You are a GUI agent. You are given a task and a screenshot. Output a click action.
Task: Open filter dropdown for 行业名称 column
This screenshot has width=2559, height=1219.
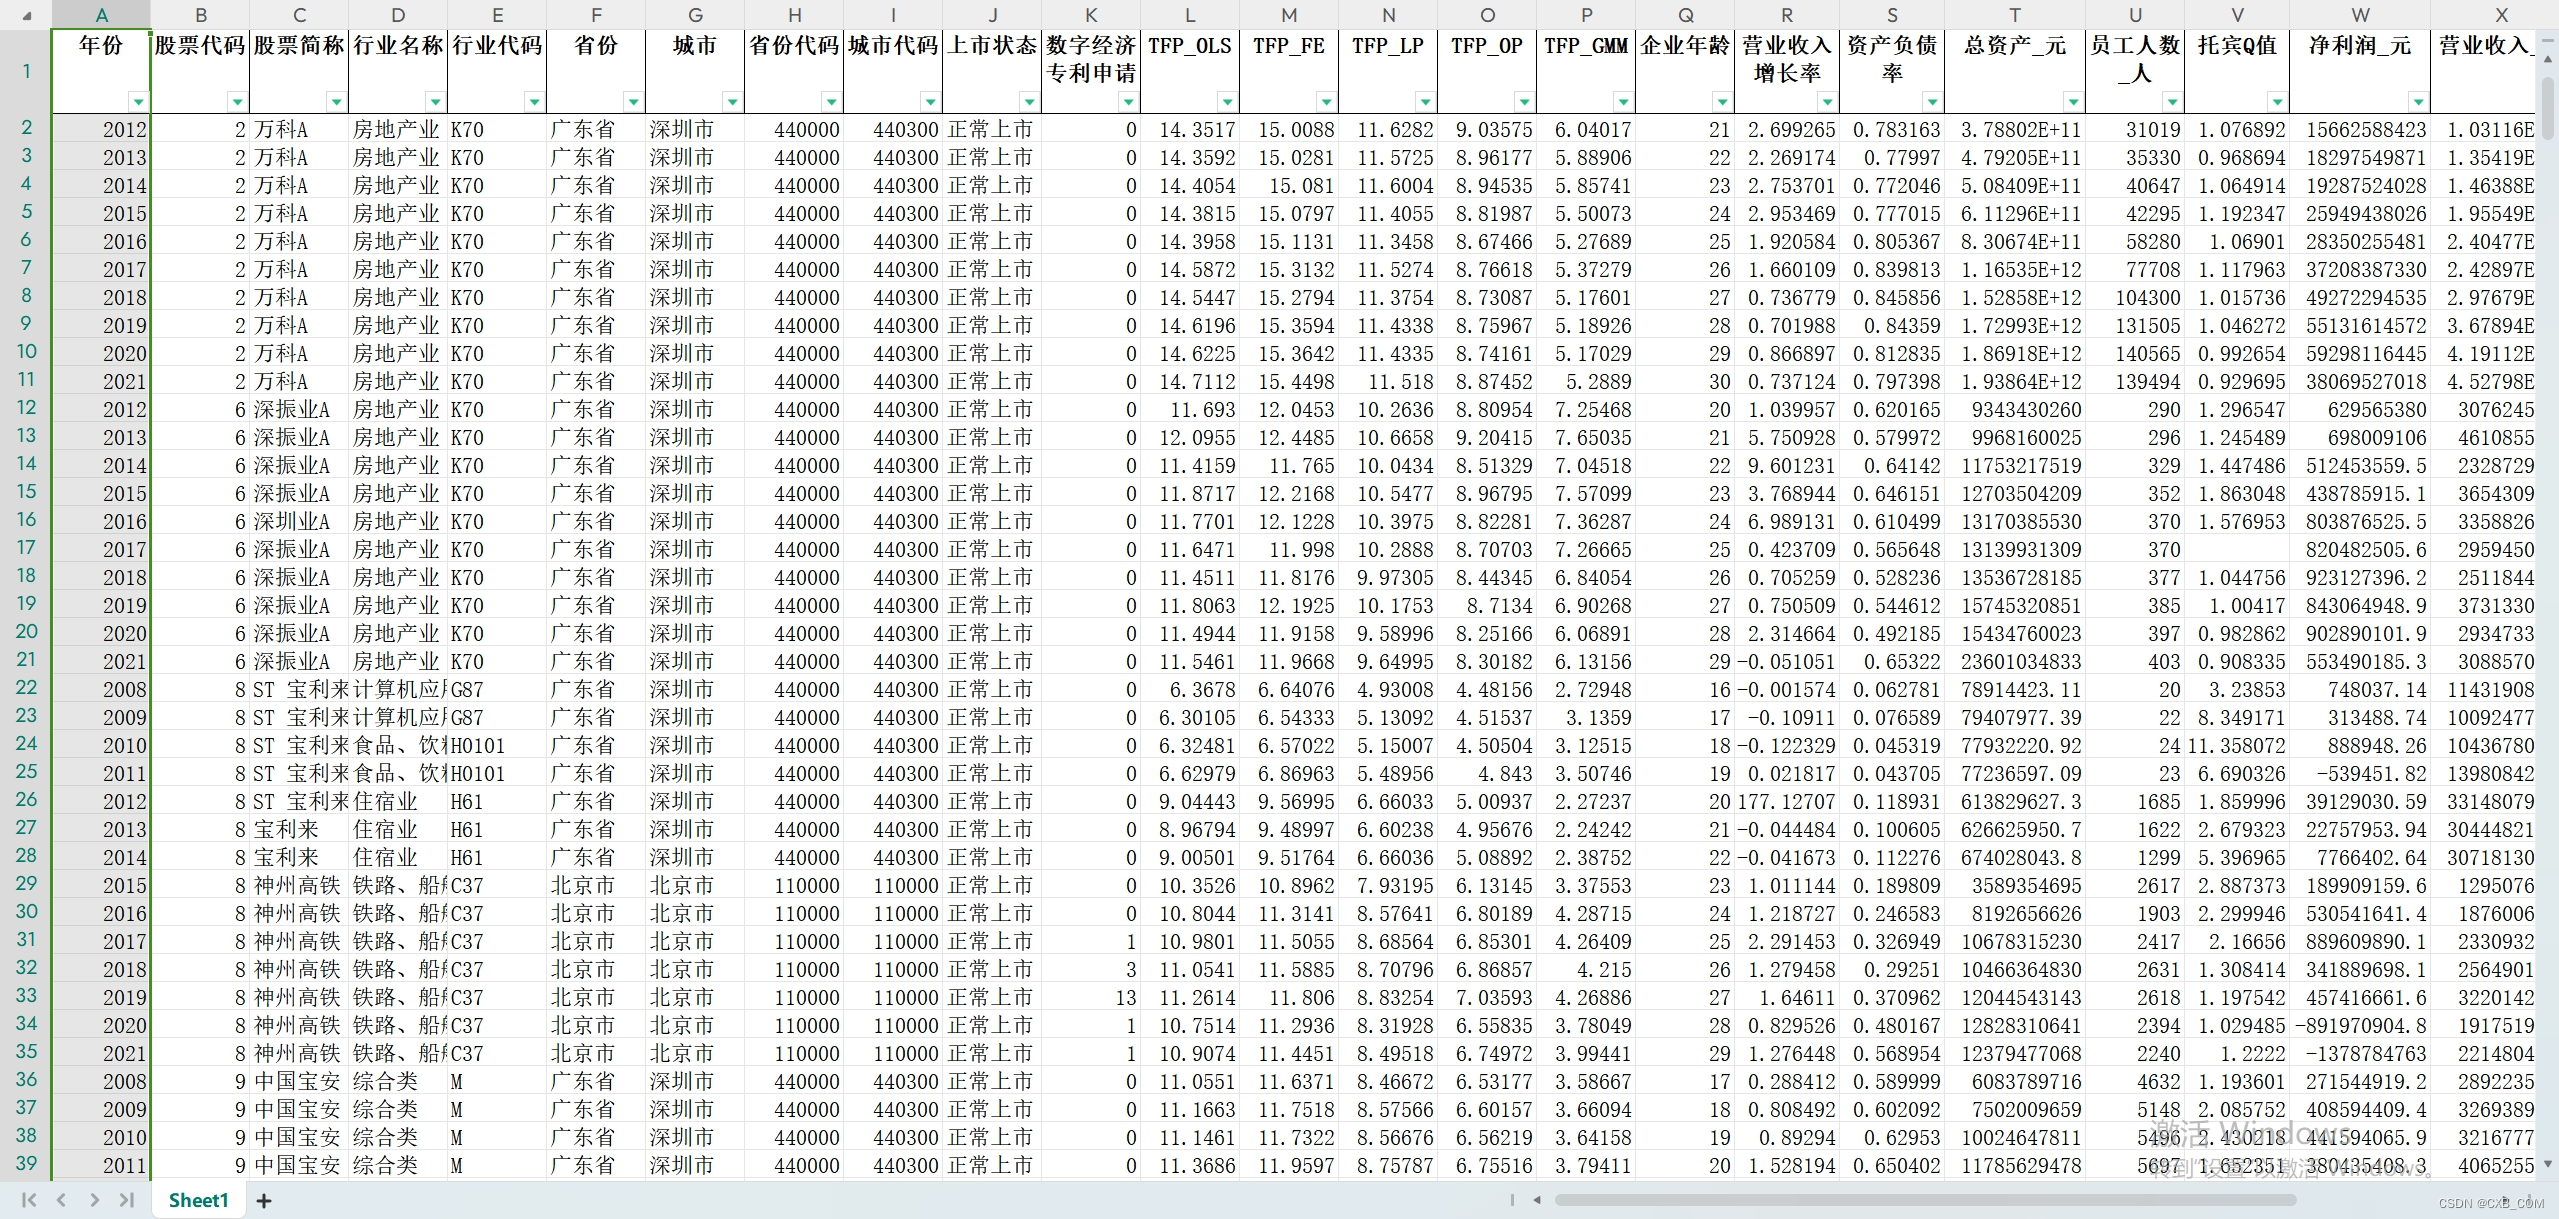[435, 102]
